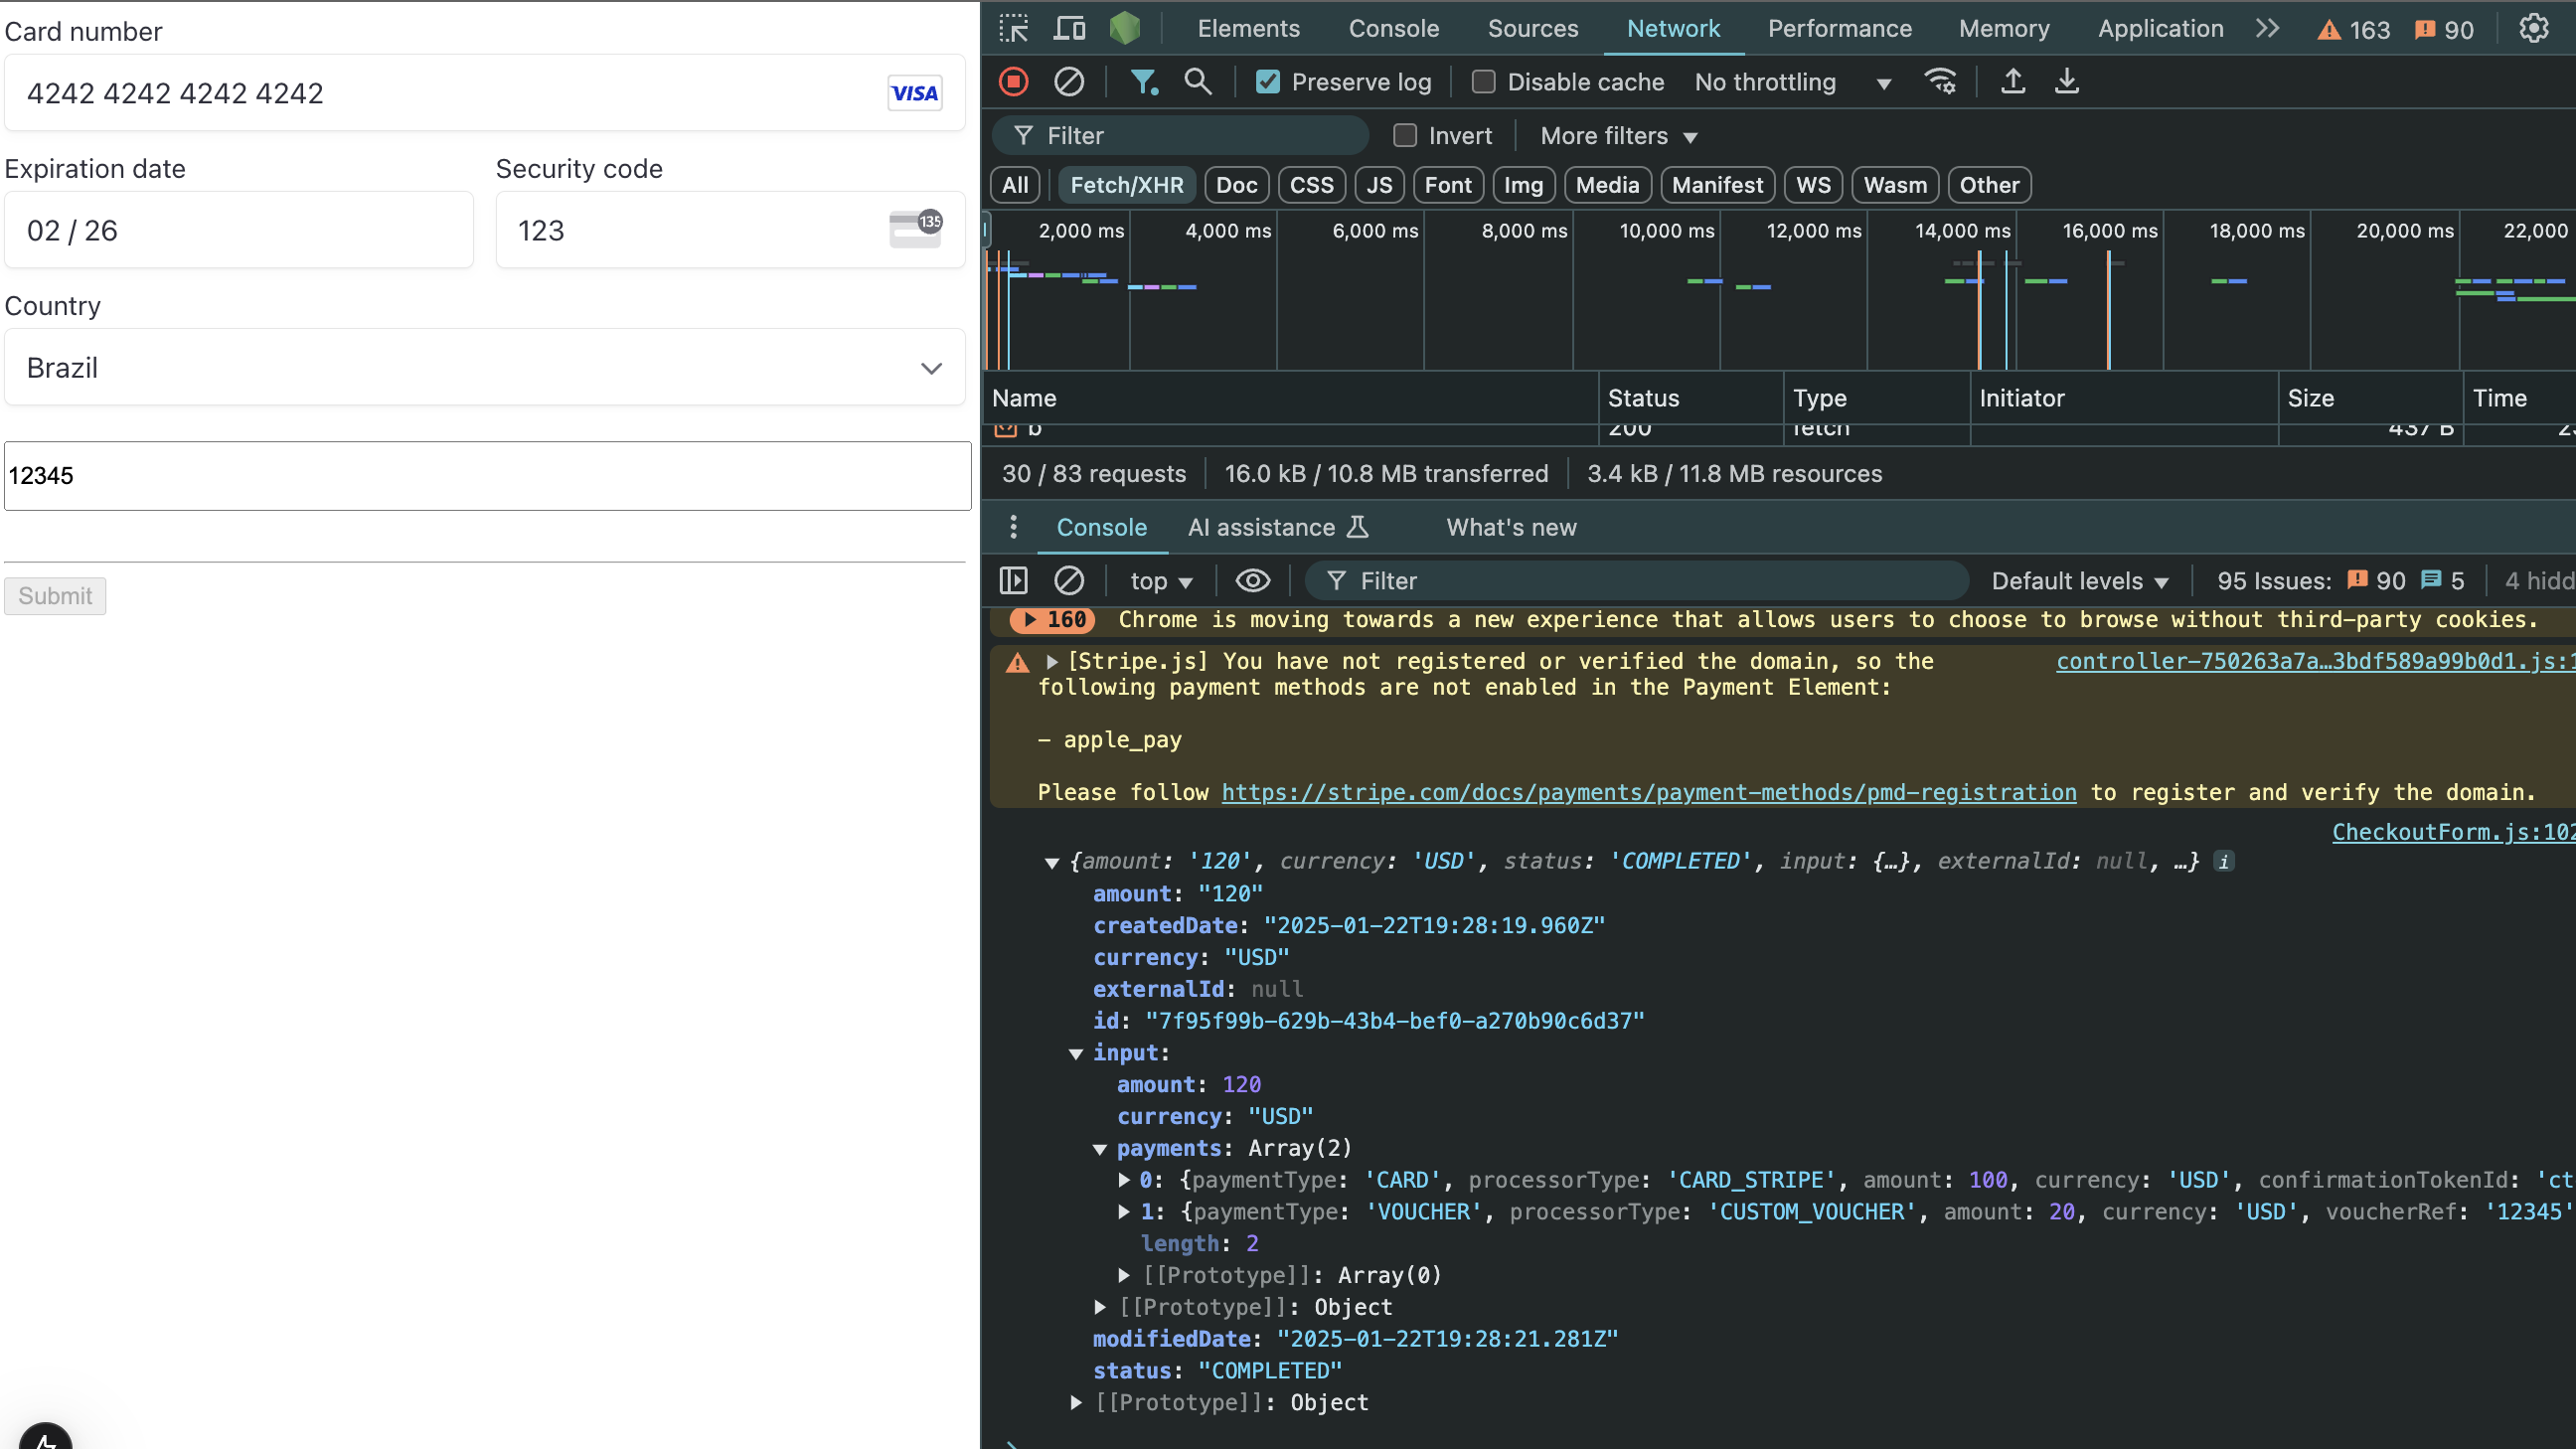Click the CVC card icon in security code
The image size is (2576, 1449).
coord(914,229)
